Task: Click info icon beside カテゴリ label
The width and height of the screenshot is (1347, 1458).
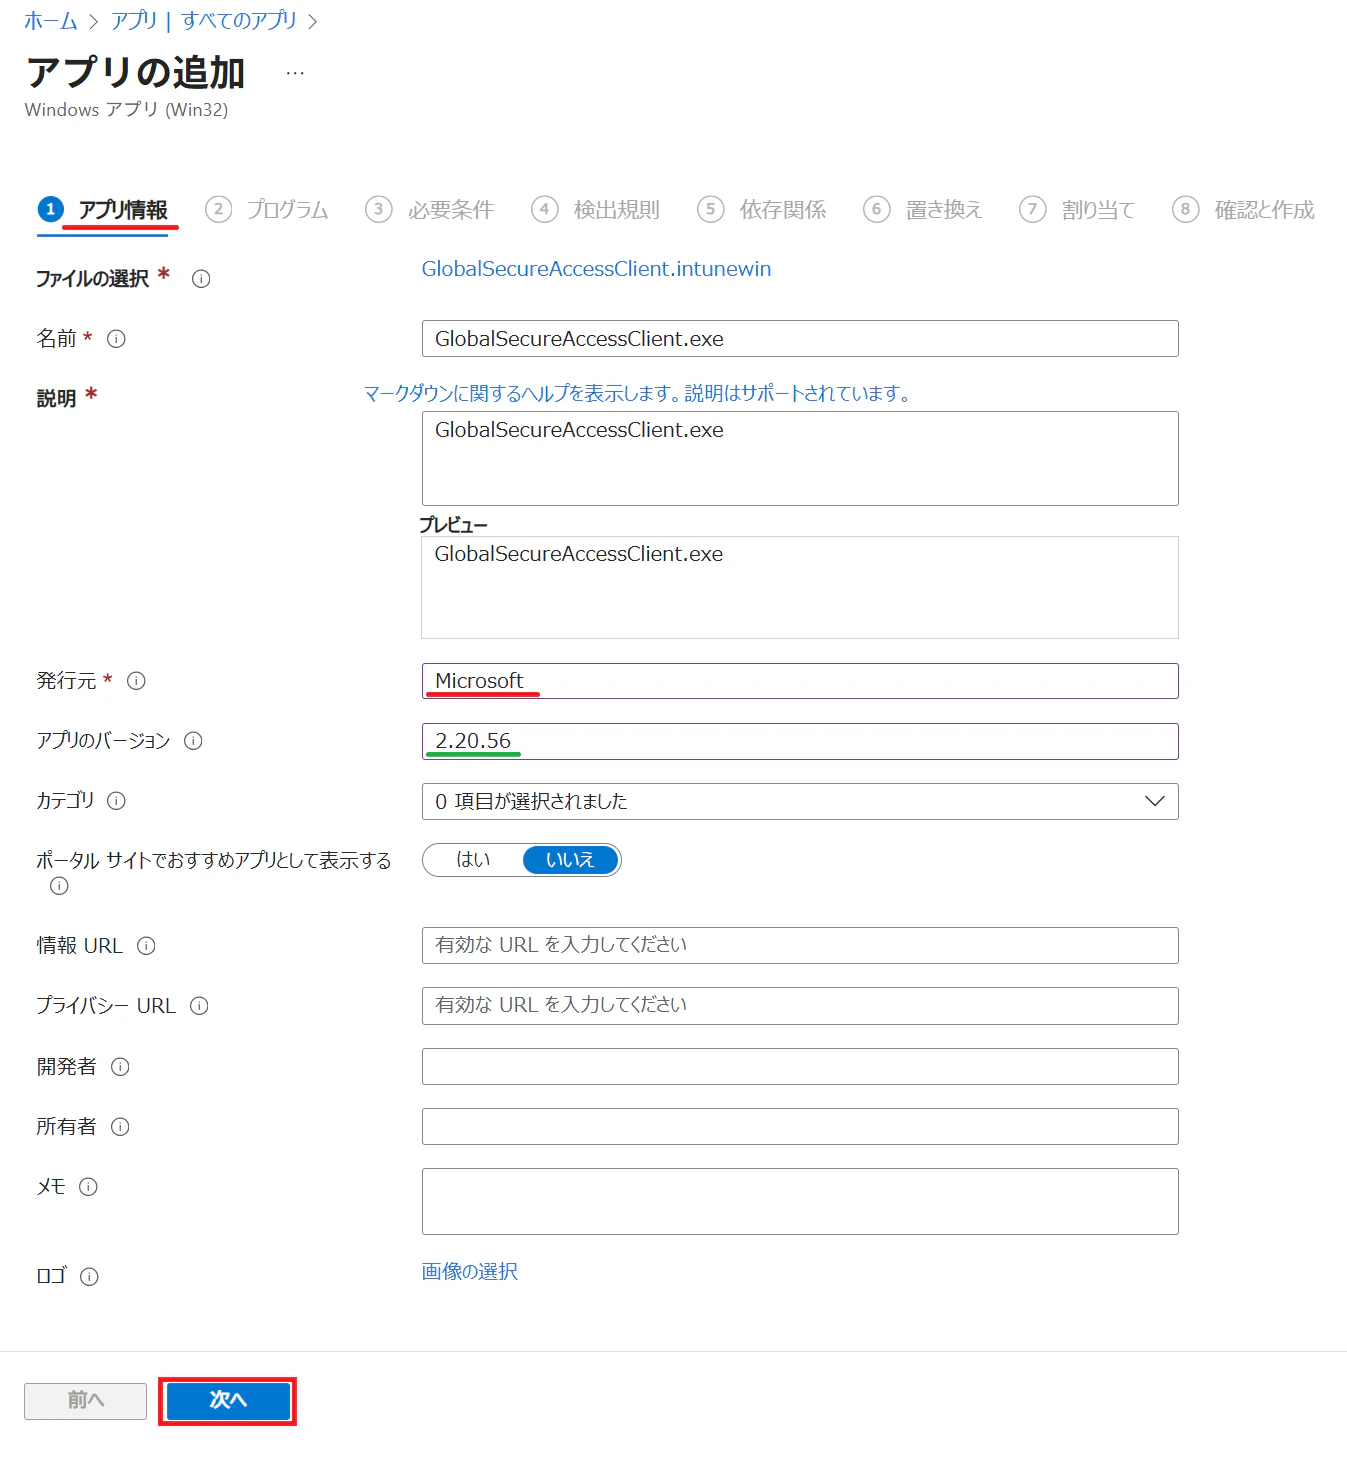Action: coord(116,801)
